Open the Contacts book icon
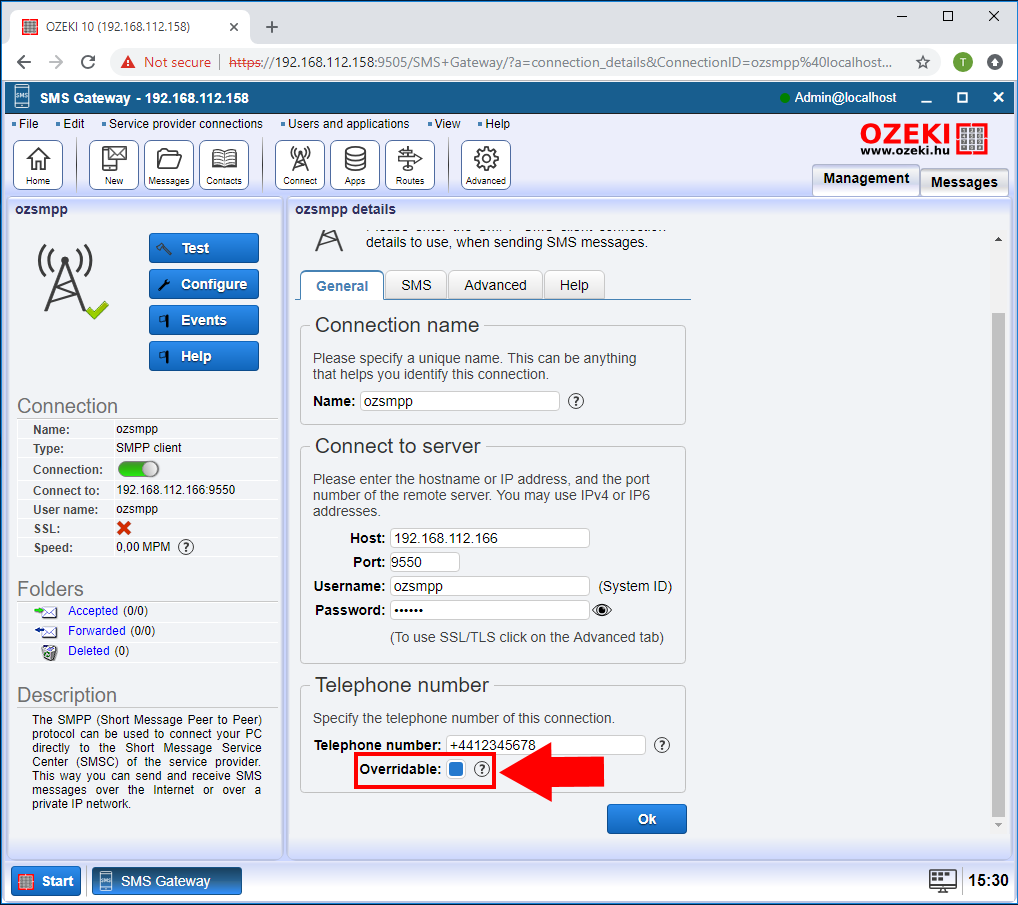Screen dimensions: 1018x905 224,164
